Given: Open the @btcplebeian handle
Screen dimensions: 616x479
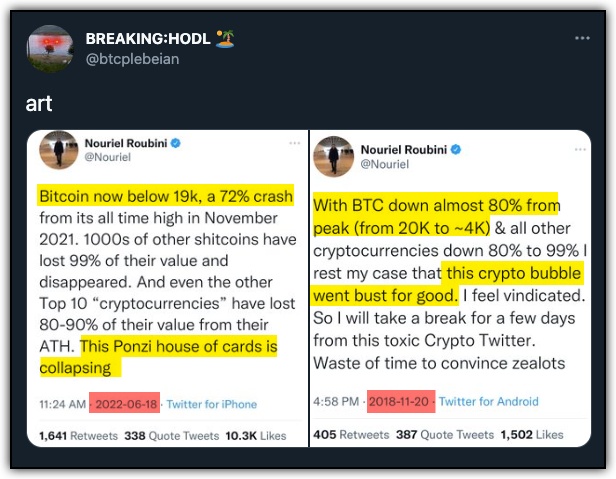Looking at the screenshot, I should click(x=132, y=59).
